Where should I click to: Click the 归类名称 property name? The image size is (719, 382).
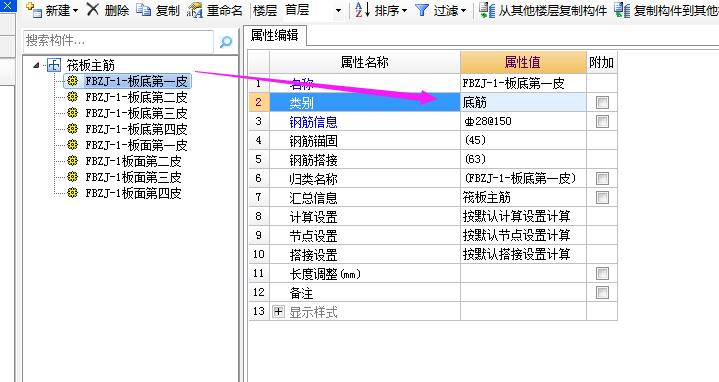point(313,179)
